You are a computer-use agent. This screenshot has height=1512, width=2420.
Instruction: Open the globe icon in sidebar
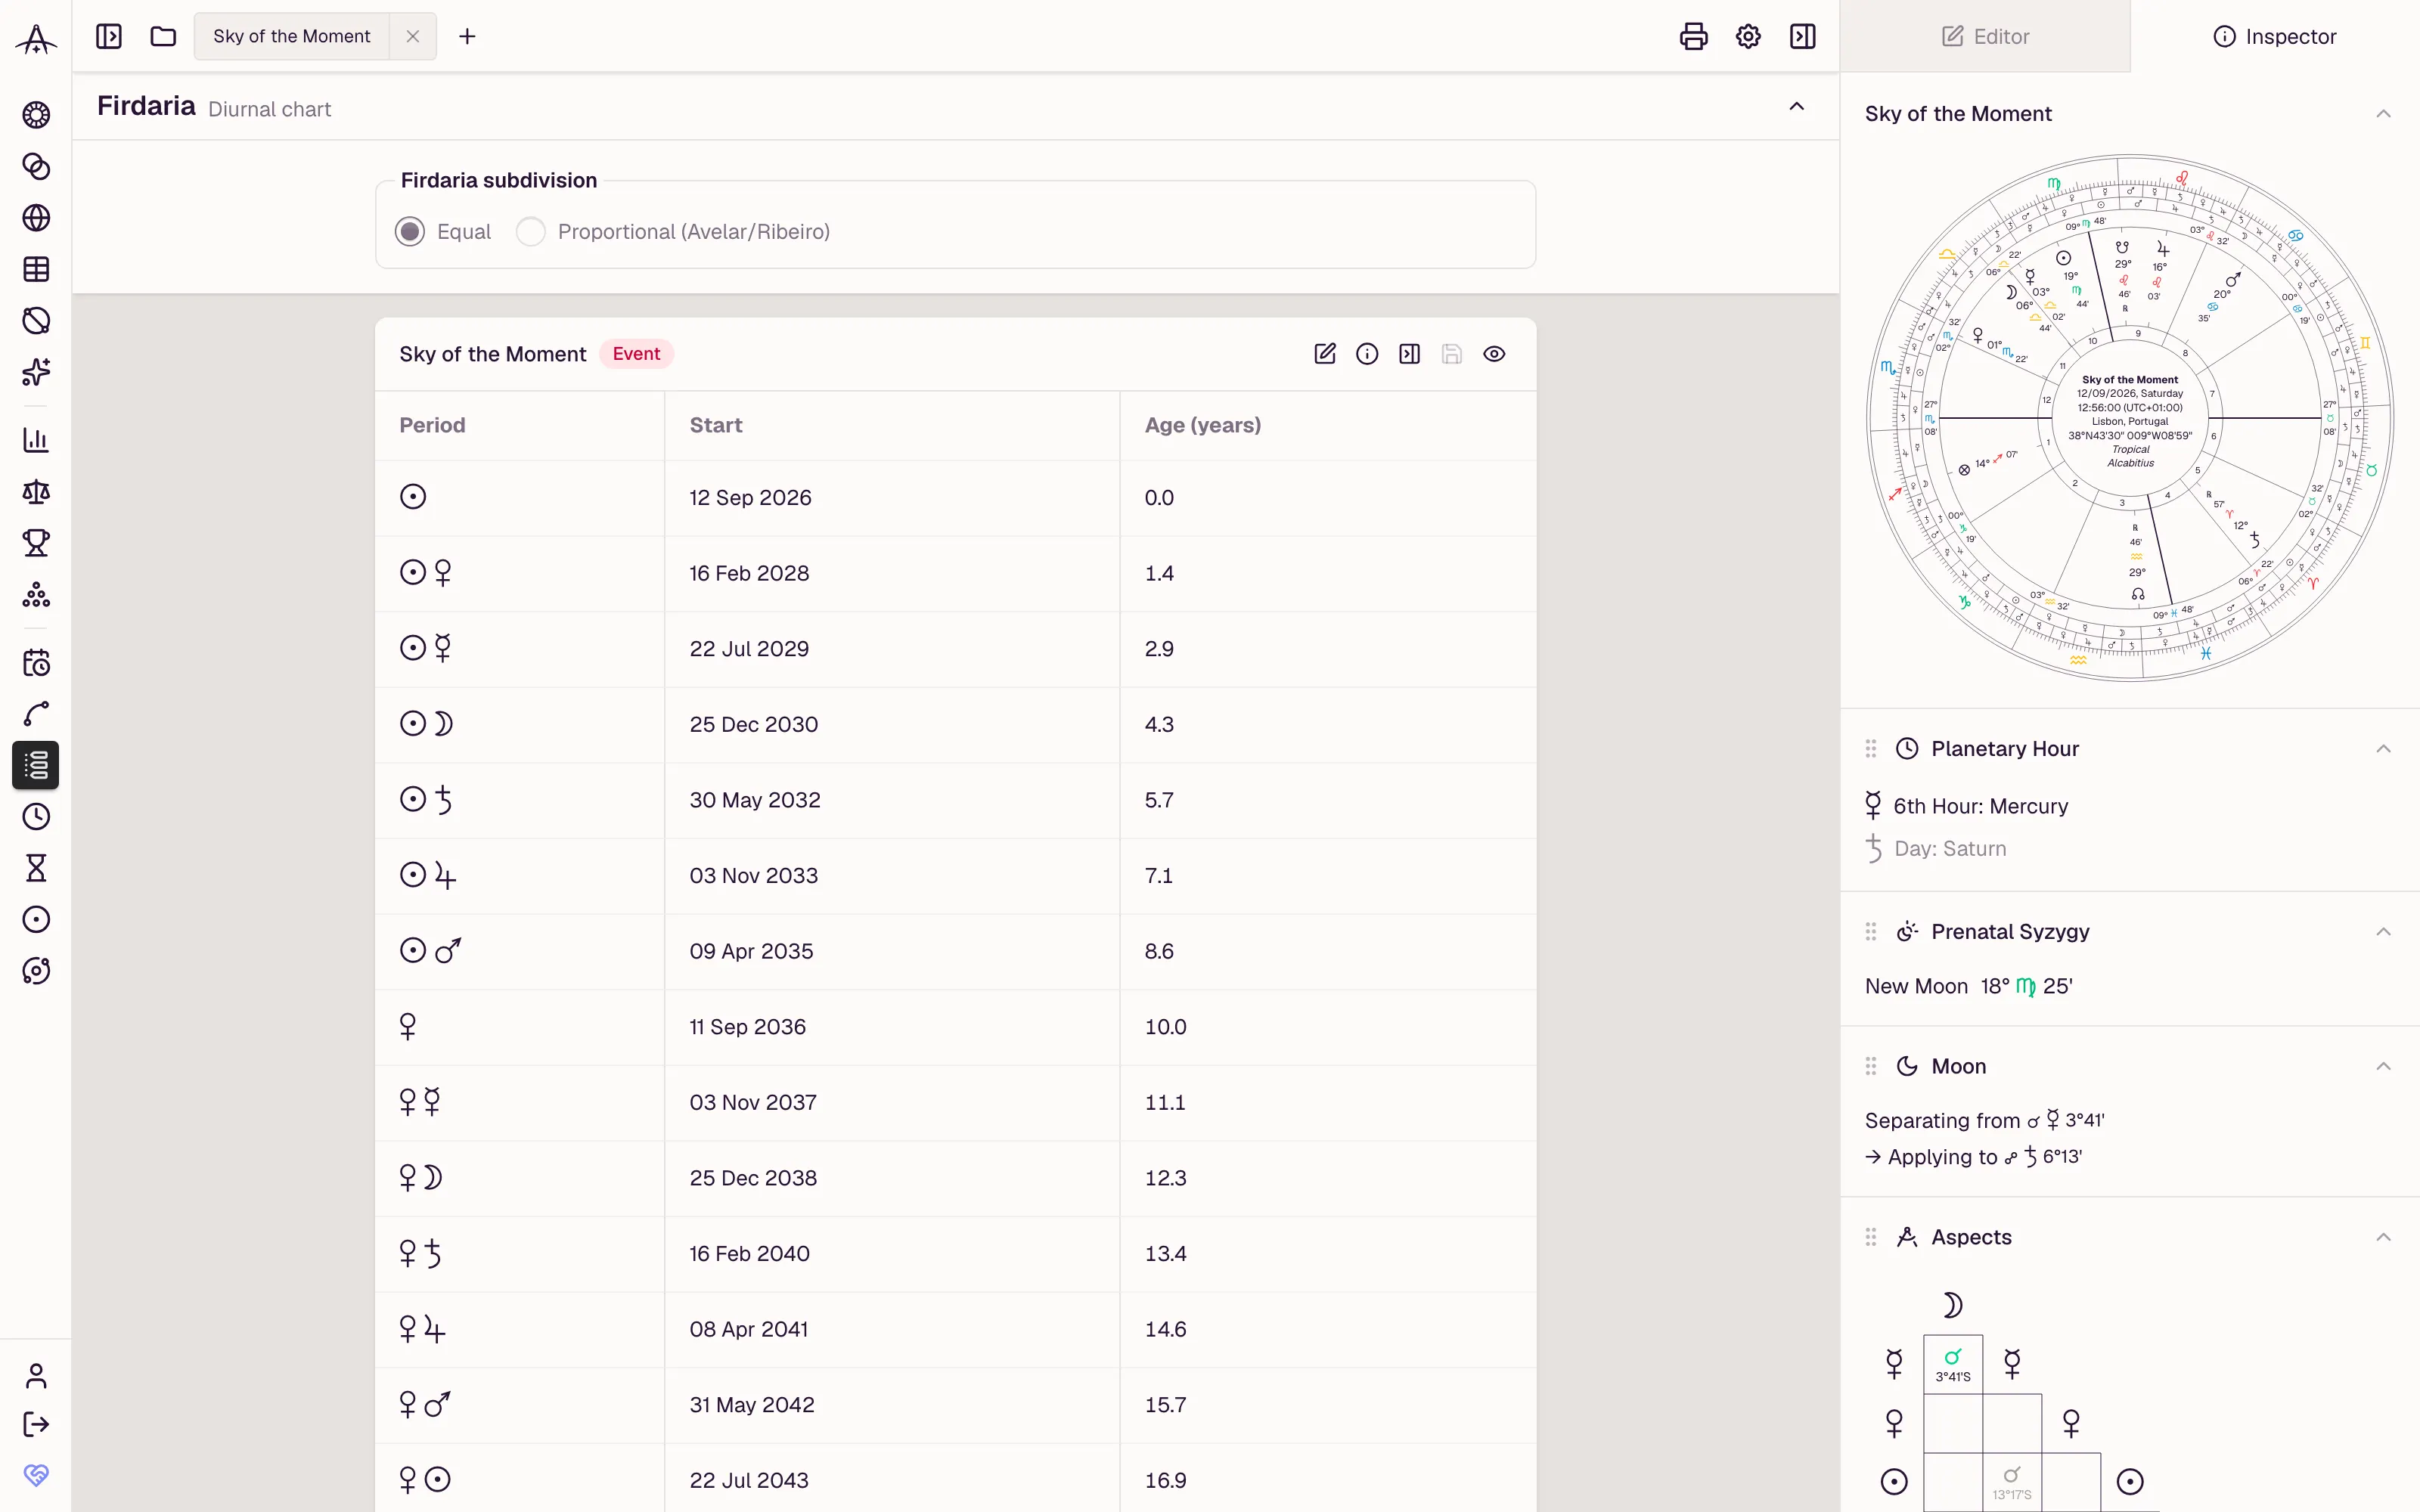[36, 218]
